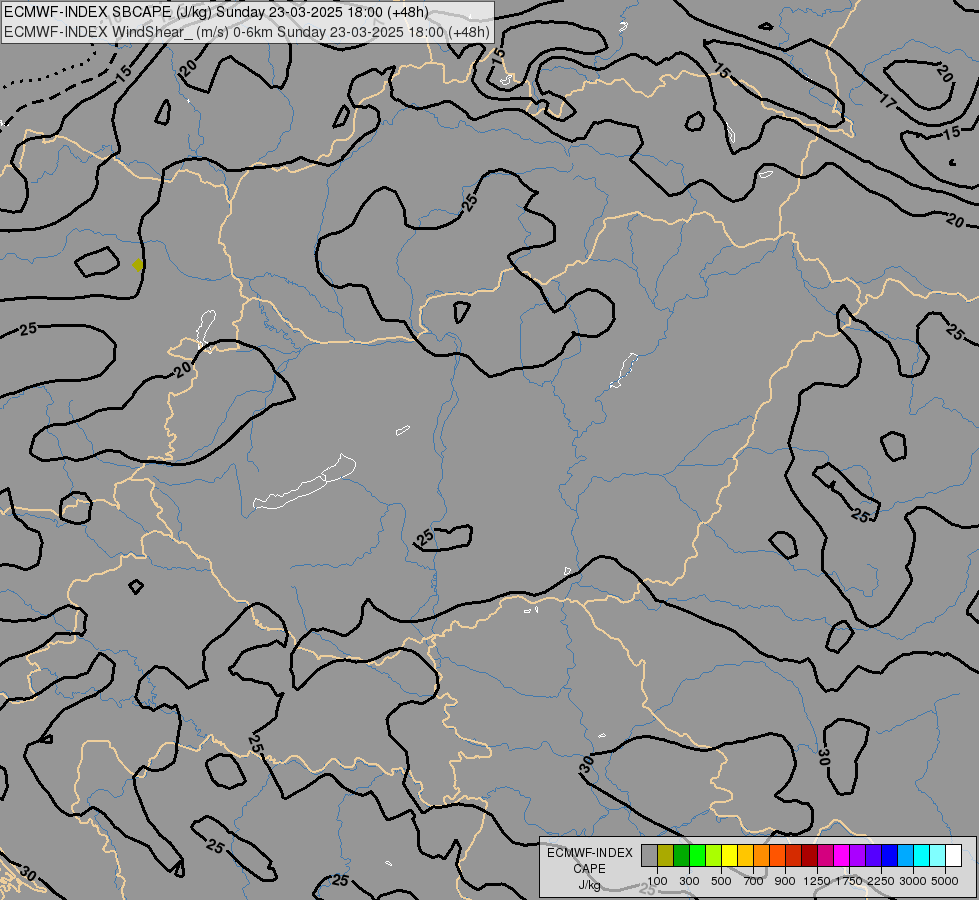
Task: Click the legend value 100
Action: point(657,881)
